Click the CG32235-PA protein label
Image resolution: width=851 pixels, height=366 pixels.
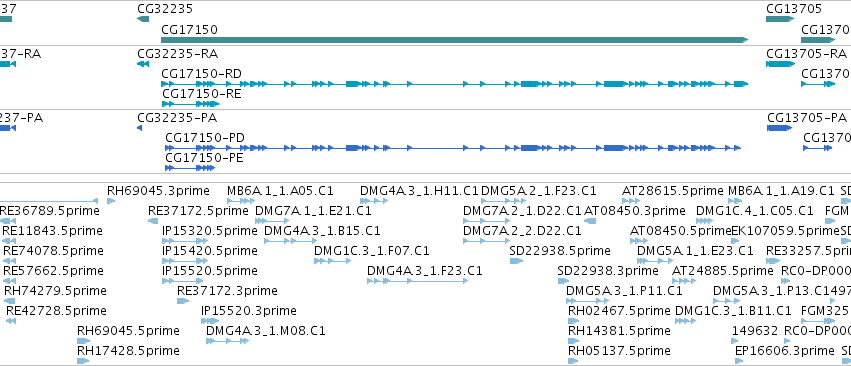(177, 118)
